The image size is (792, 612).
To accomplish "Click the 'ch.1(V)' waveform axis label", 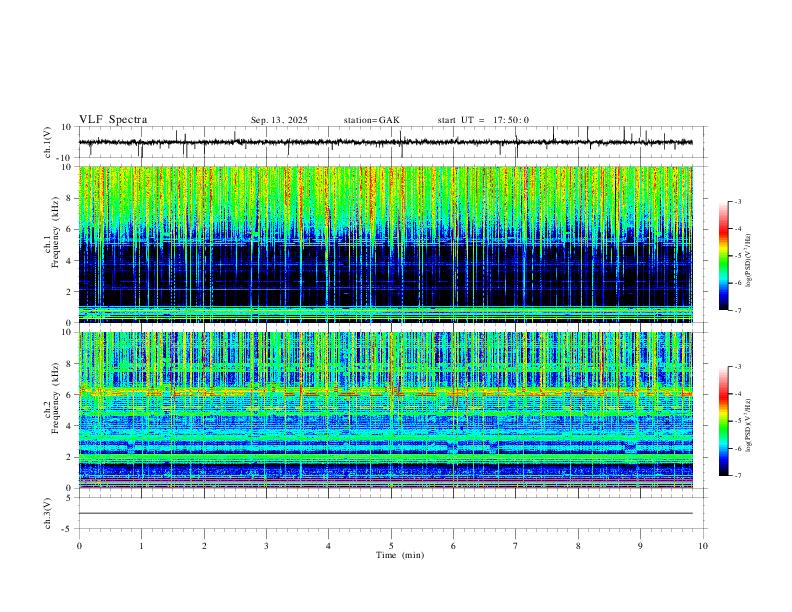I will [48, 142].
